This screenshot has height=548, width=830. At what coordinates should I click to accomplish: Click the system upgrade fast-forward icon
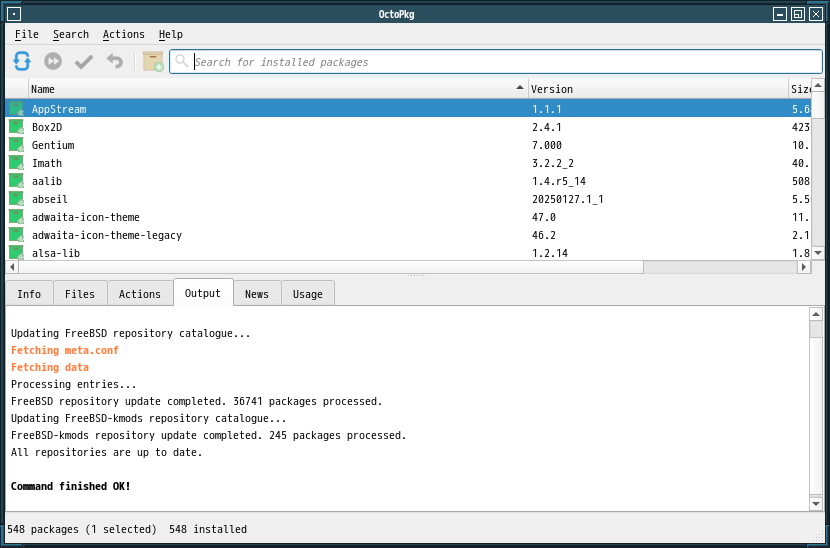click(x=53, y=61)
